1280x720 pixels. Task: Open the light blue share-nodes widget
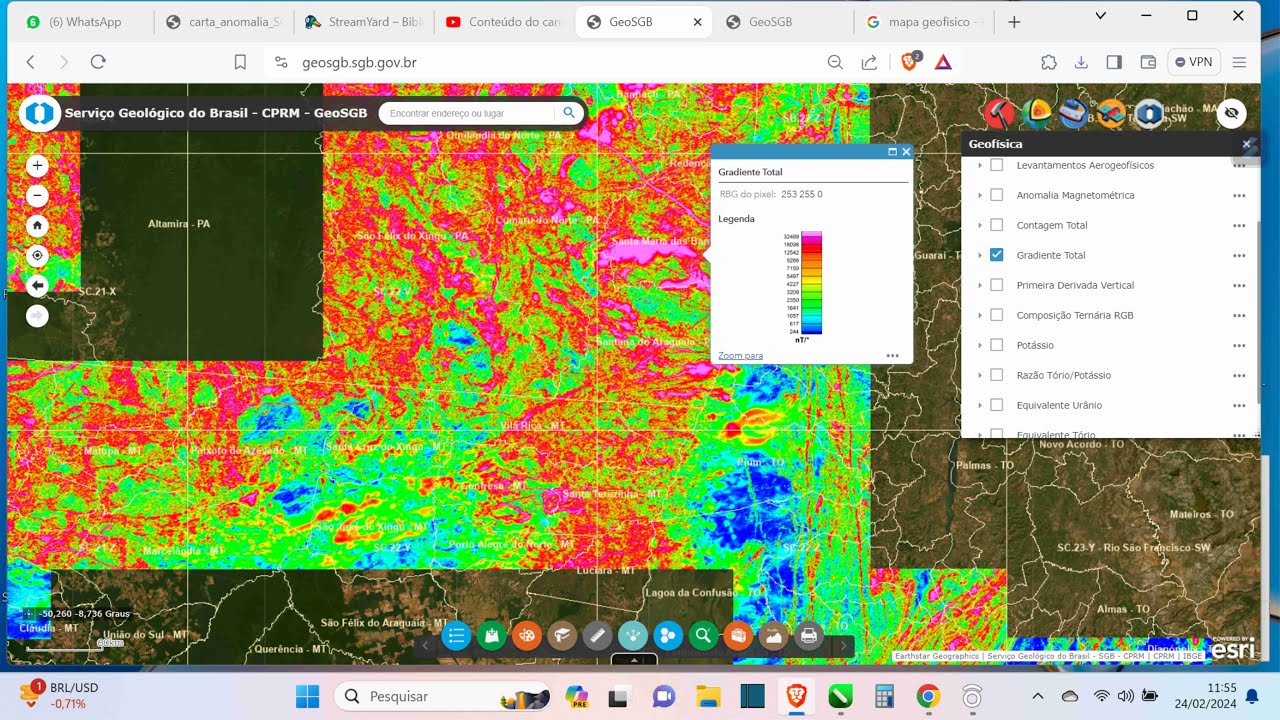pyautogui.click(x=633, y=635)
